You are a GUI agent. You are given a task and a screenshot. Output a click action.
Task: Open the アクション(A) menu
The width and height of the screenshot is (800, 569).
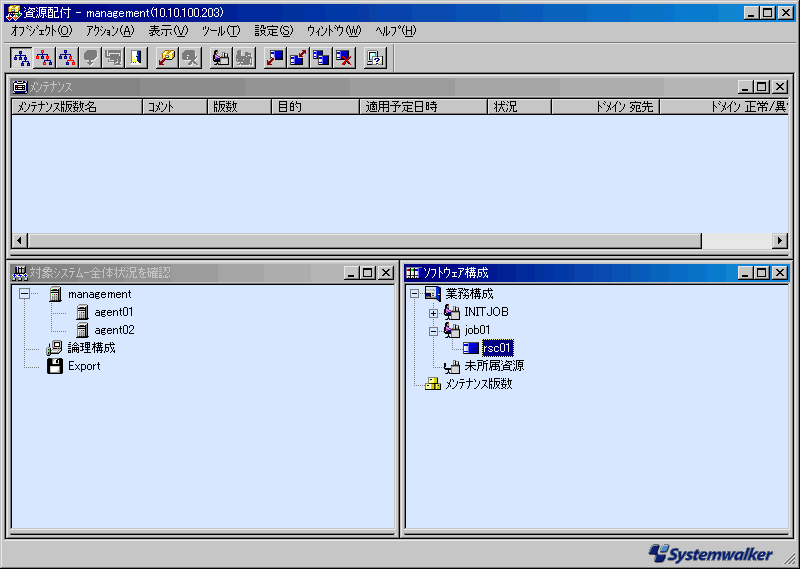[110, 31]
